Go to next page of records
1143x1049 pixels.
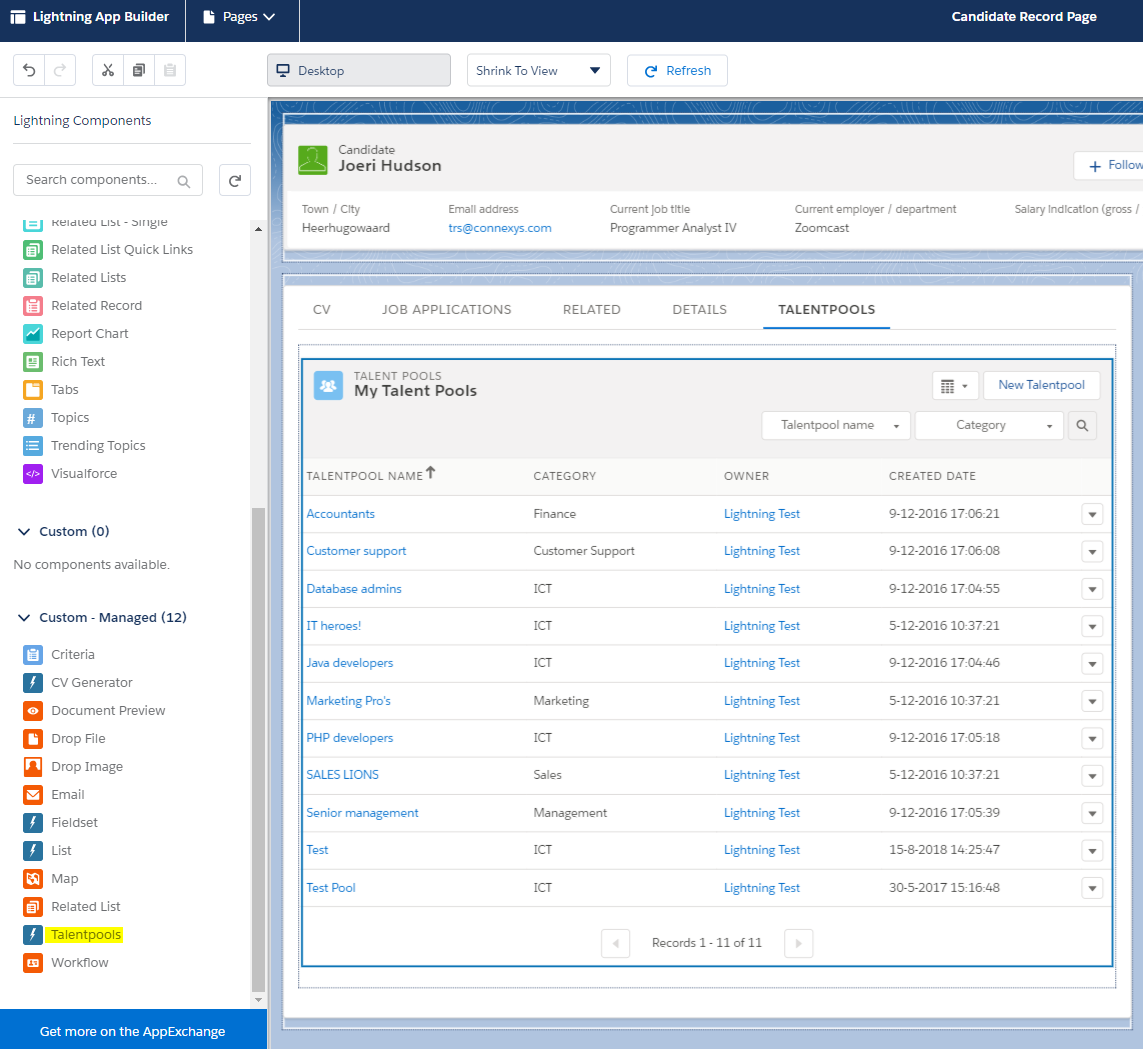[x=798, y=943]
